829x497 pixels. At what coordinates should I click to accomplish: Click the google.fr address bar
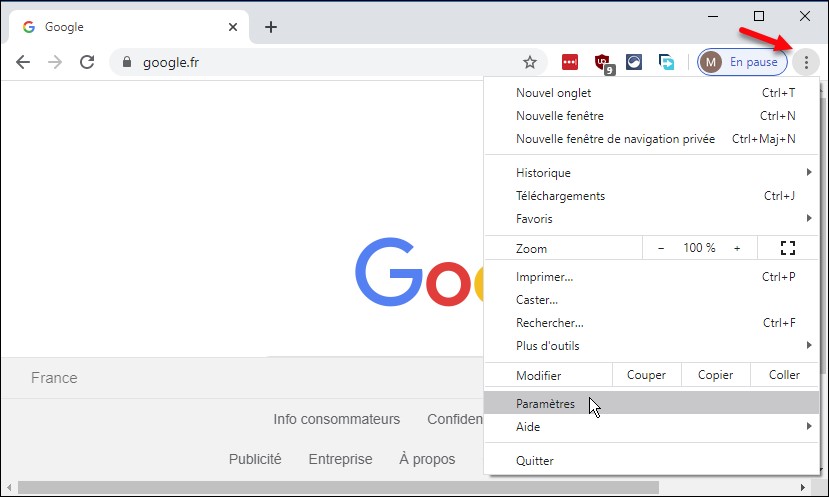click(x=320, y=62)
